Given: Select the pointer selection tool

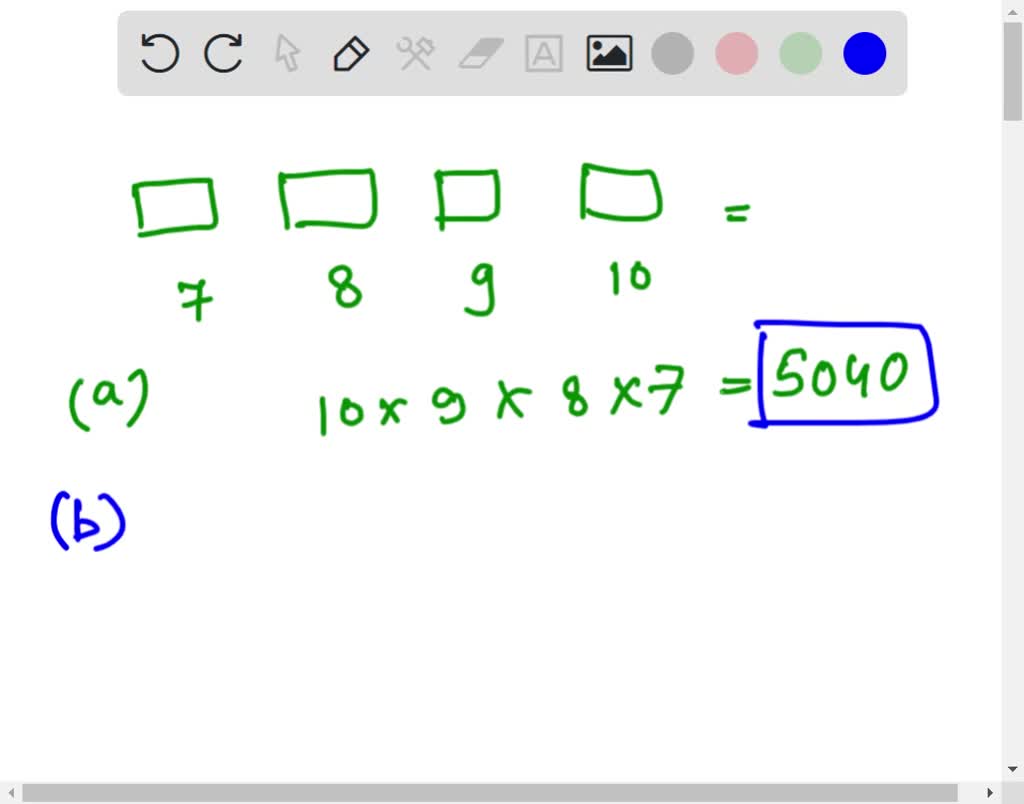Looking at the screenshot, I should [287, 53].
